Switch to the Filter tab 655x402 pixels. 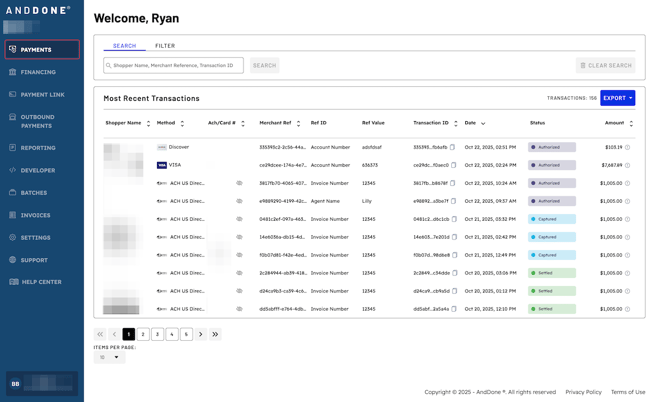165,46
